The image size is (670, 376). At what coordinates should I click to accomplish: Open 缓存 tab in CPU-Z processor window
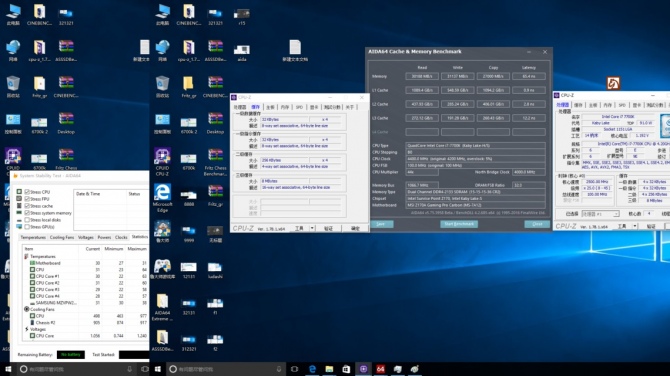(x=578, y=105)
